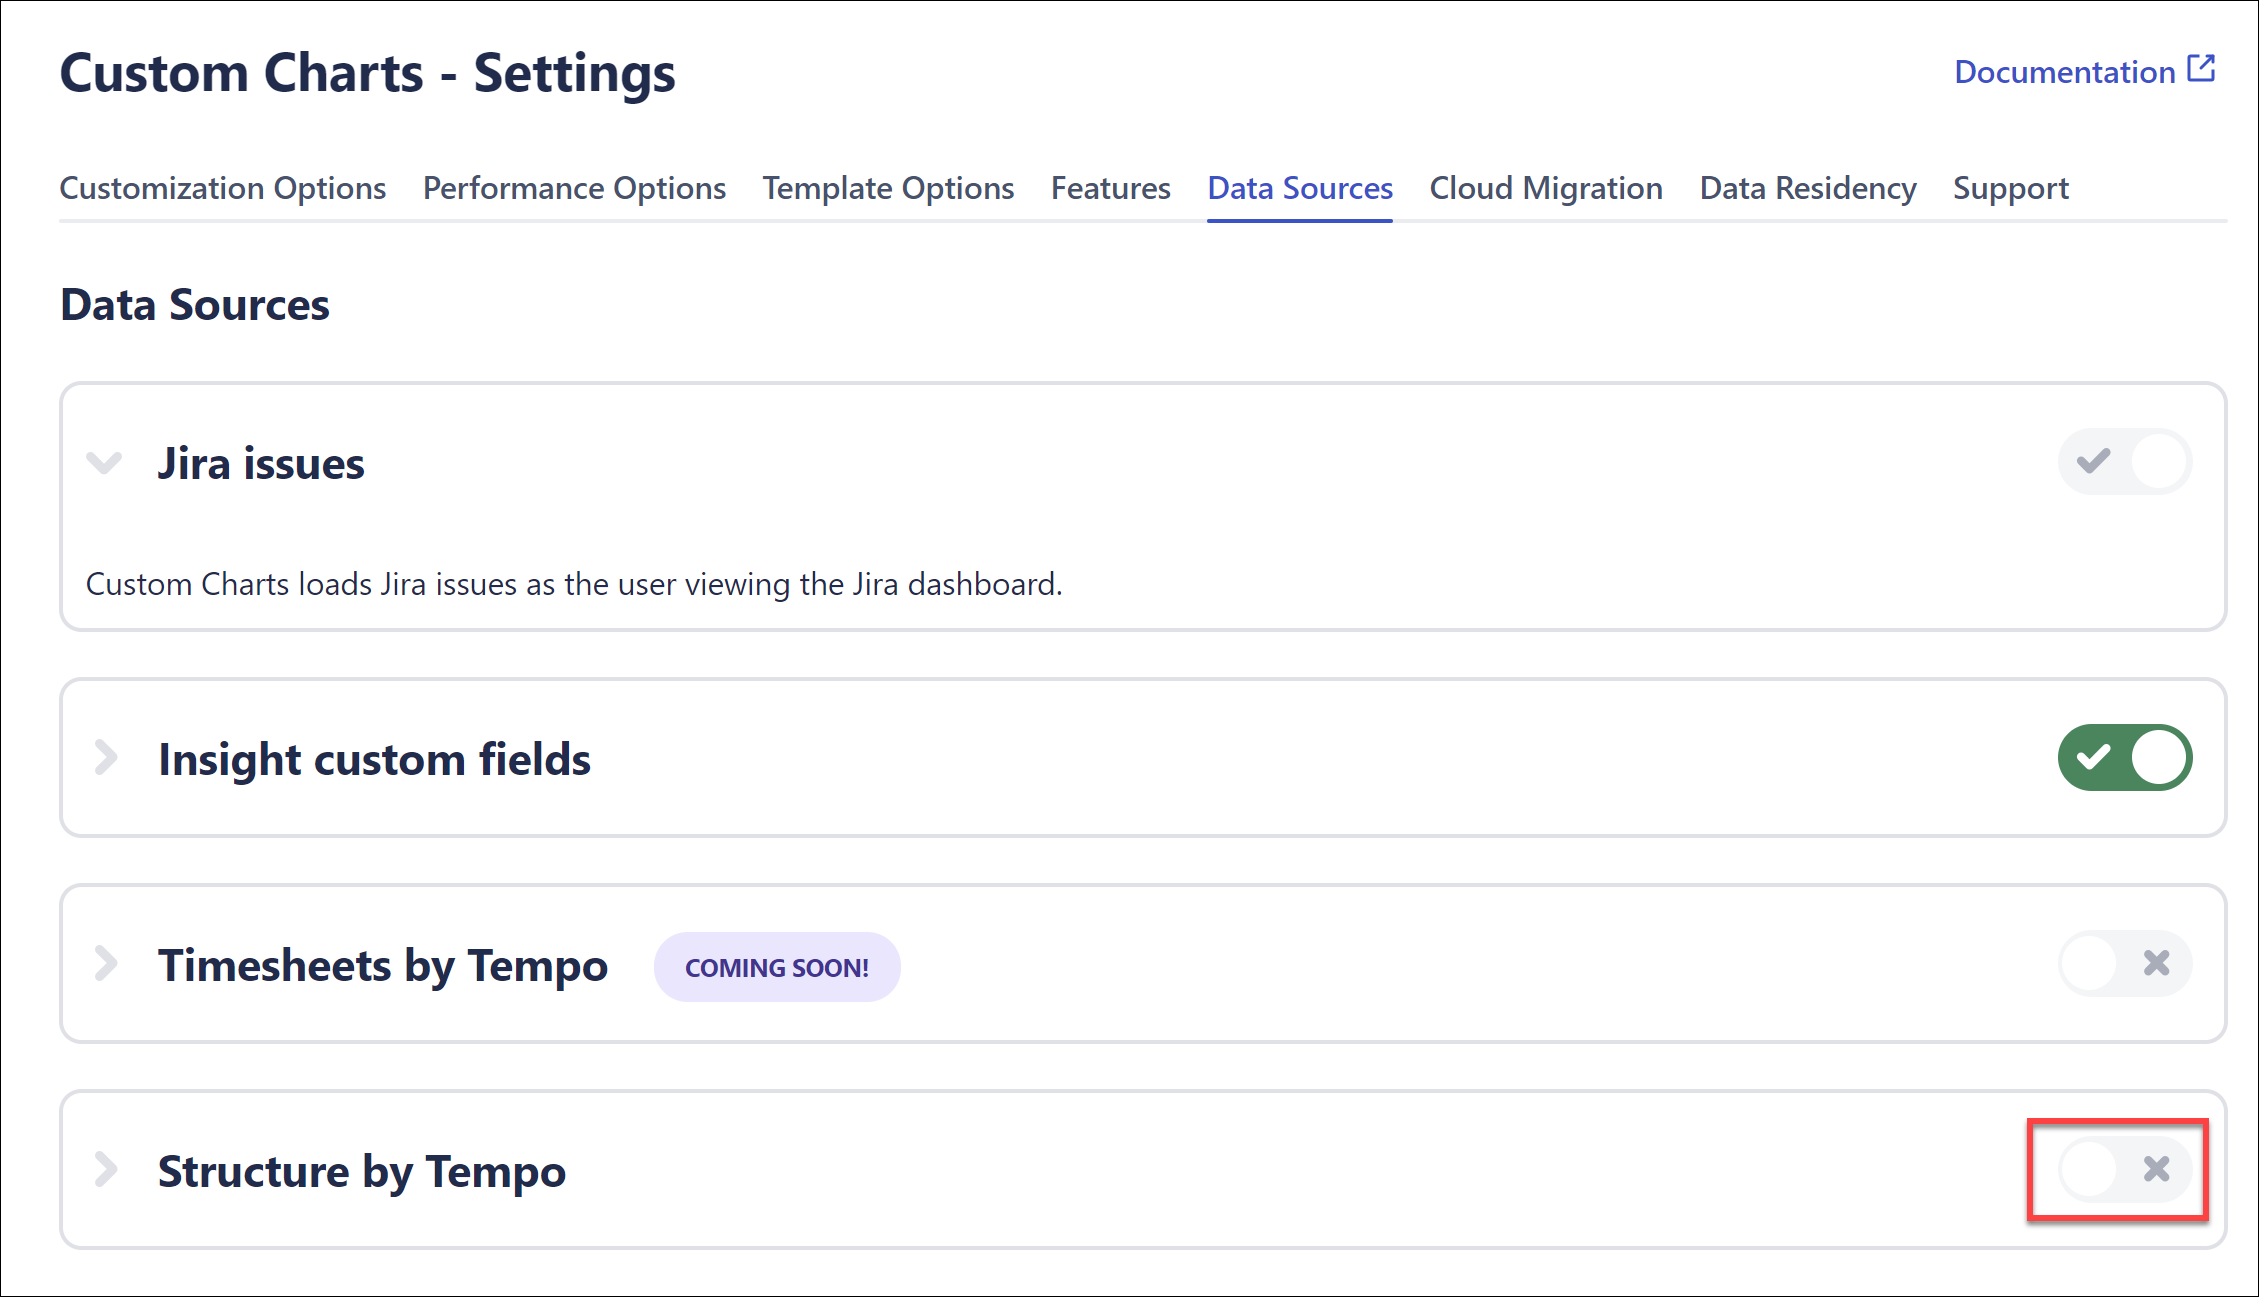Click the downward chevron next to Jira issues
Image resolution: width=2259 pixels, height=1297 pixels.
pyautogui.click(x=104, y=463)
